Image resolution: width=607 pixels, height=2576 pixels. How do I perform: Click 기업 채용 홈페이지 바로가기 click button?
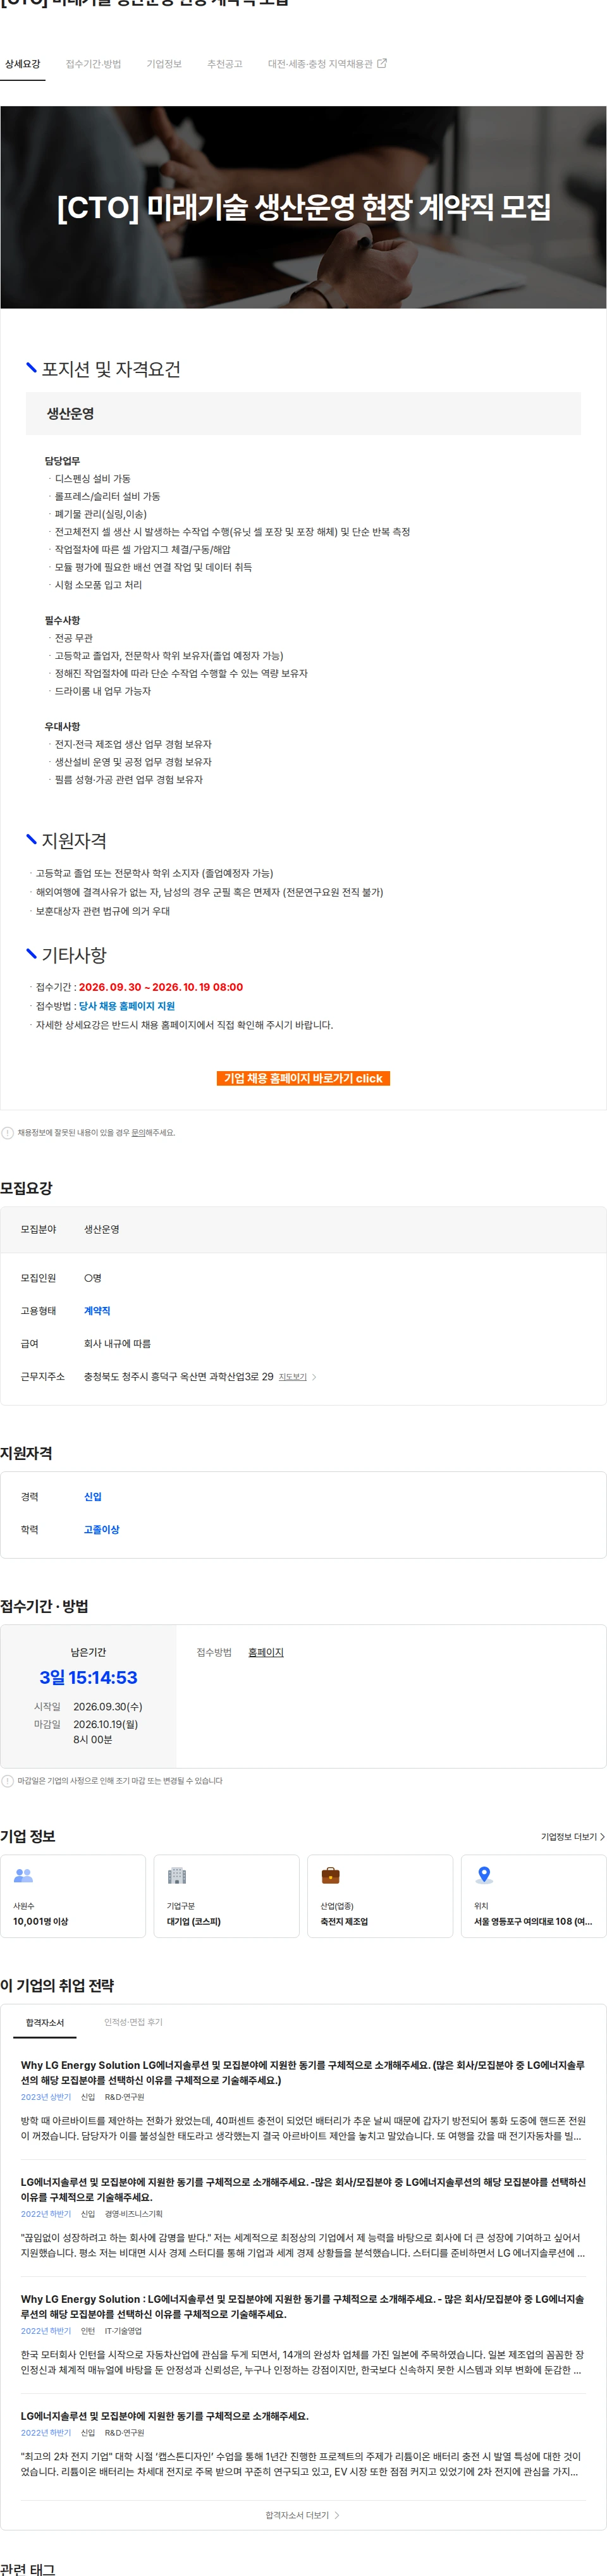[x=303, y=1078]
